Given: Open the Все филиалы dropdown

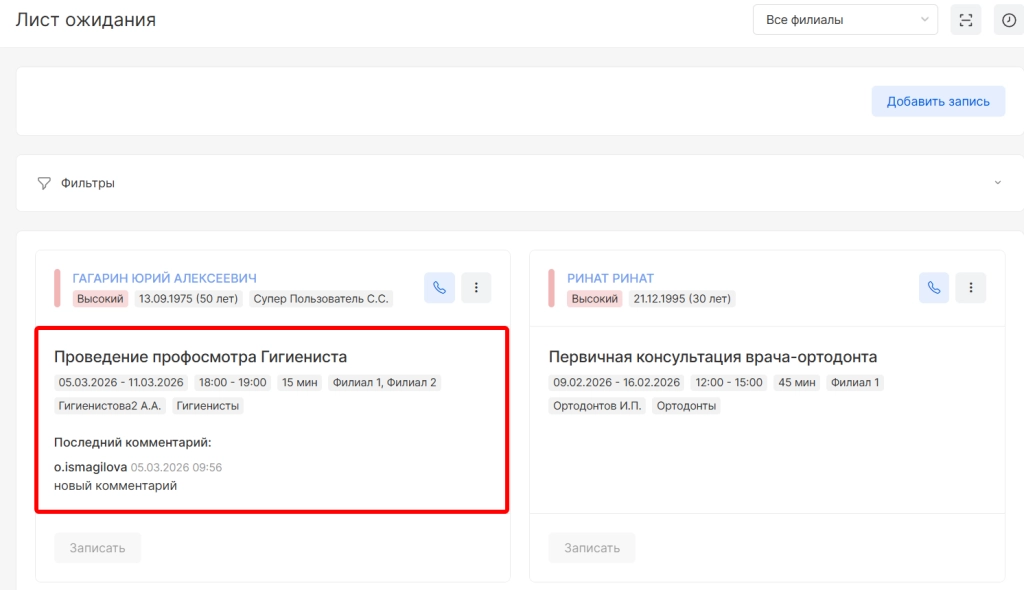Looking at the screenshot, I should click(x=845, y=20).
